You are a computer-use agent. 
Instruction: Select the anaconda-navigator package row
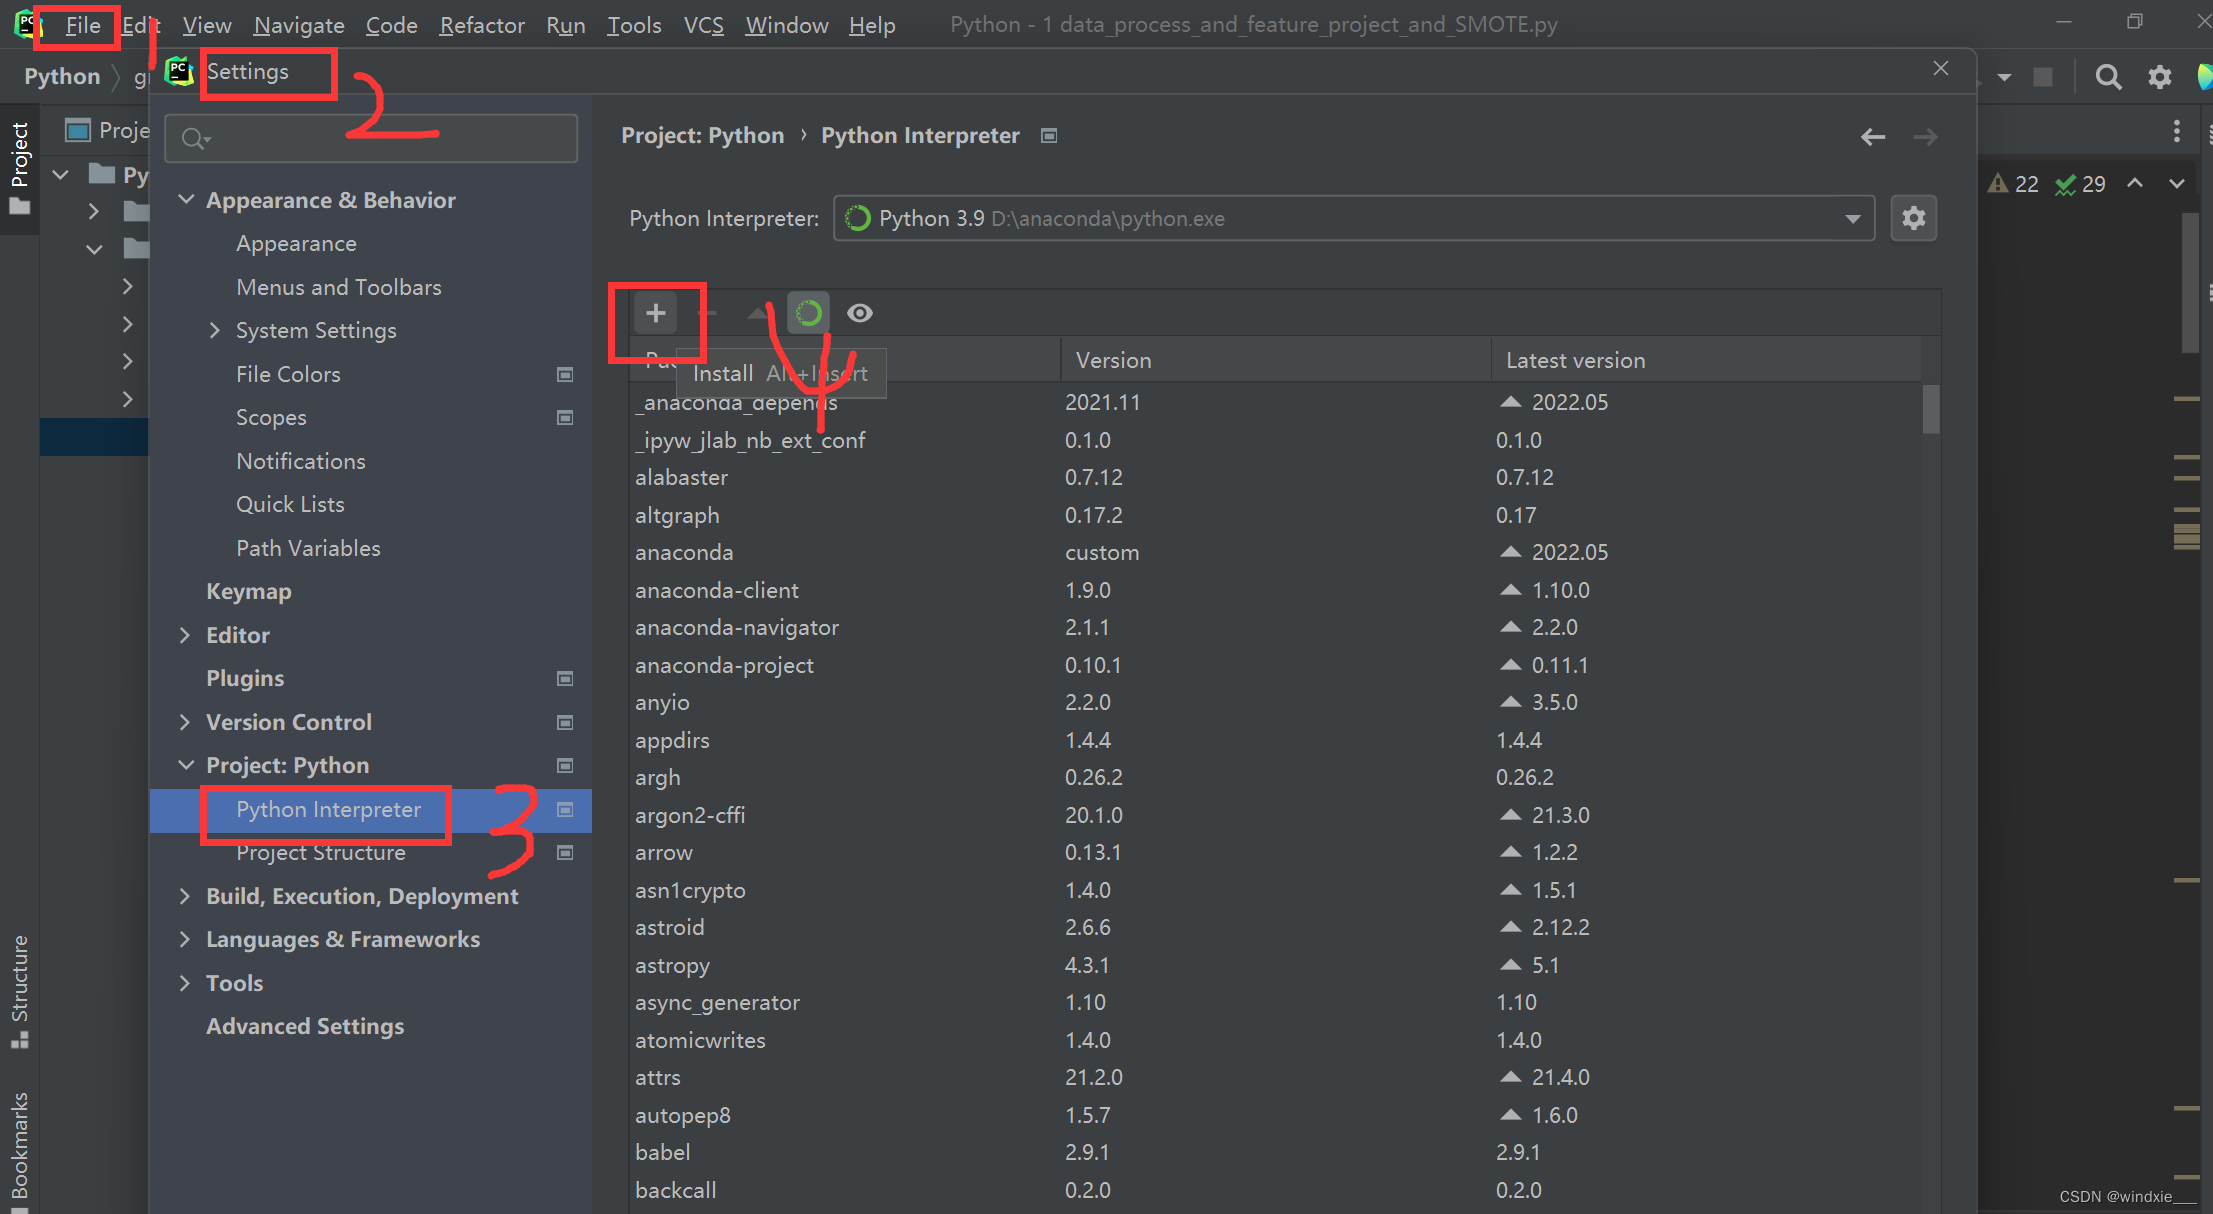coord(1275,628)
